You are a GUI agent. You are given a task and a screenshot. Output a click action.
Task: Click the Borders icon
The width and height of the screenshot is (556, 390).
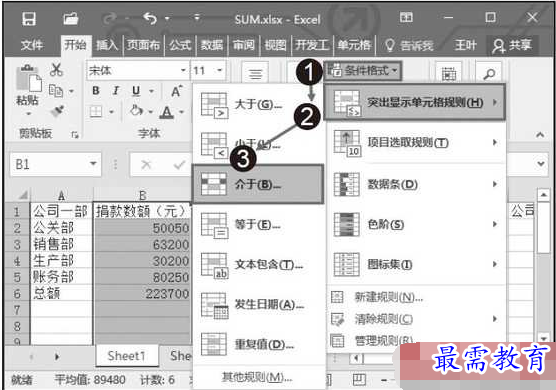click(96, 112)
